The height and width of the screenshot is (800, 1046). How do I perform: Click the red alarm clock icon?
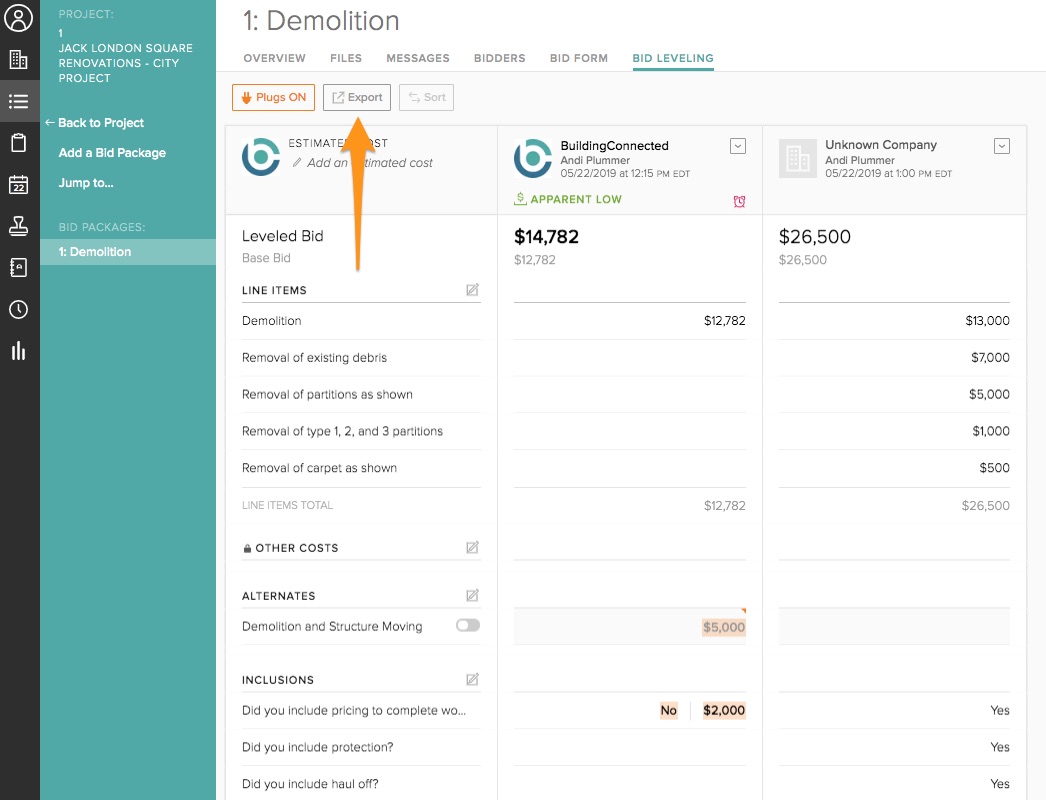pos(739,202)
